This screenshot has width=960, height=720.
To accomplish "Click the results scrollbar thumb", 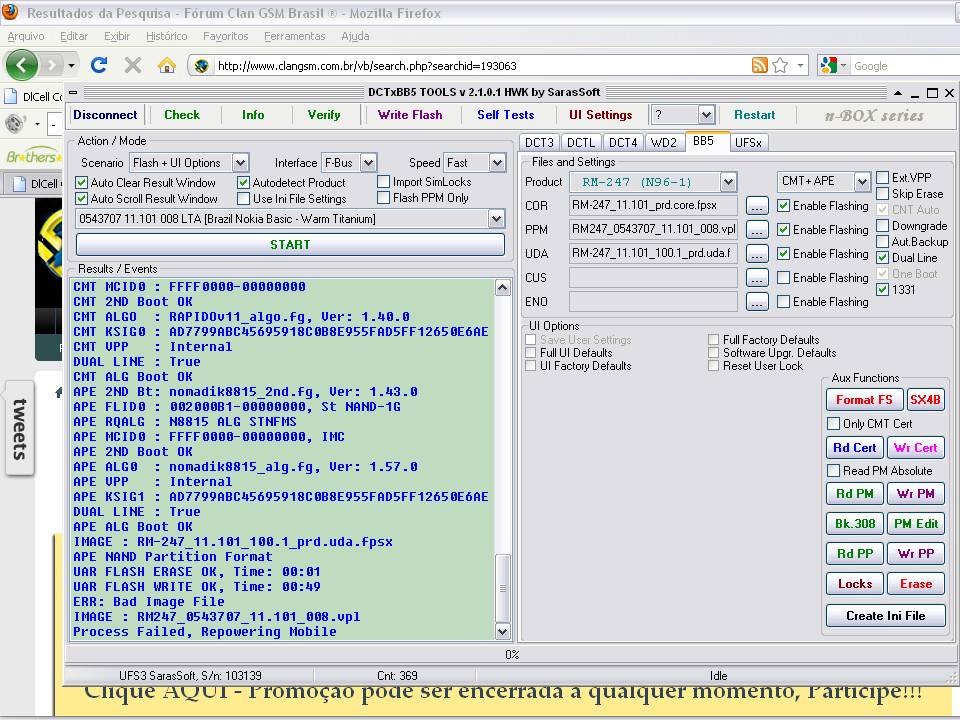I will point(503,588).
